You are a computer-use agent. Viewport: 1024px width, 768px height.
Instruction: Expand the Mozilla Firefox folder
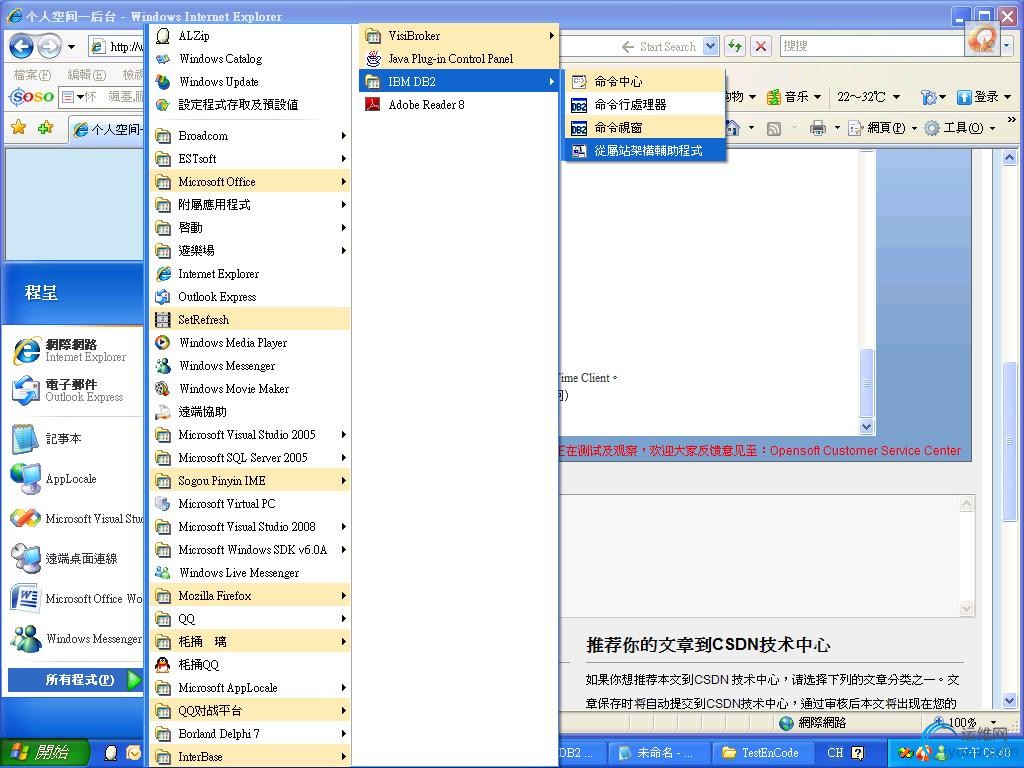click(x=250, y=596)
